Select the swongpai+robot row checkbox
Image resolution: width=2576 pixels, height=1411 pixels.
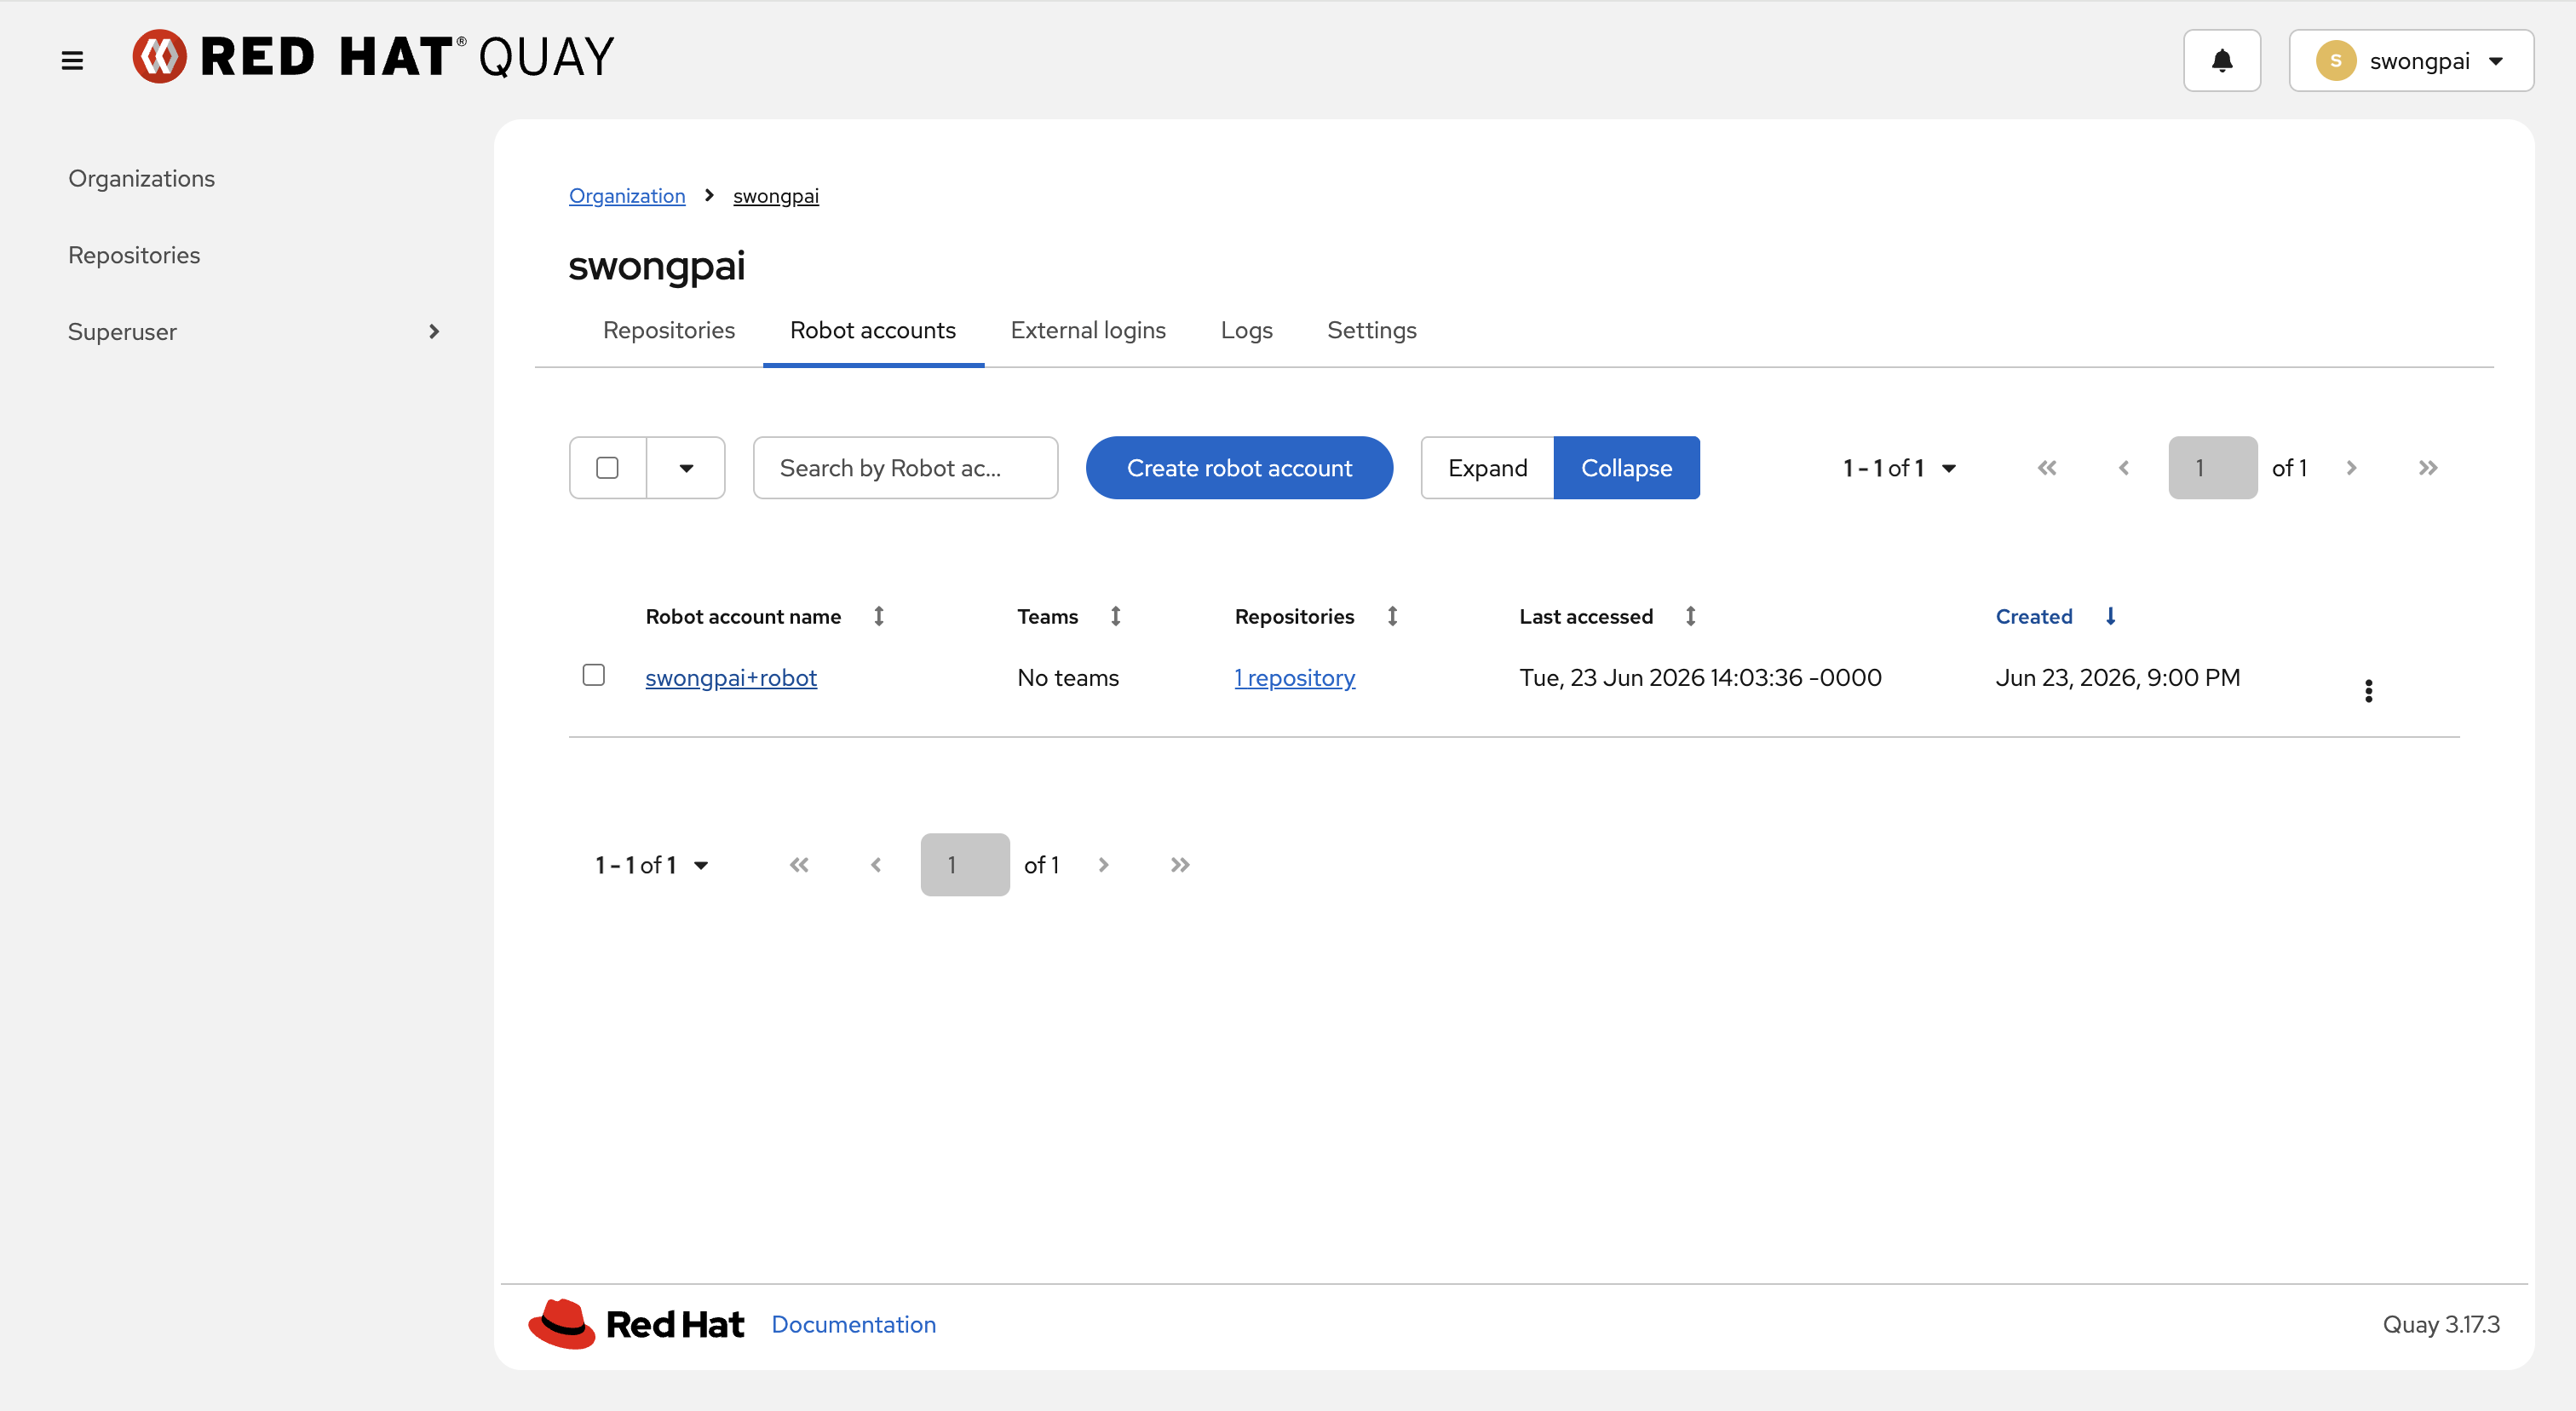click(593, 675)
